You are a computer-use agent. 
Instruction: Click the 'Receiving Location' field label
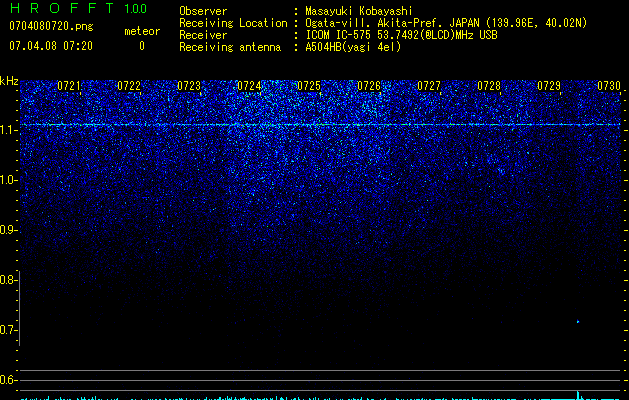(233, 23)
